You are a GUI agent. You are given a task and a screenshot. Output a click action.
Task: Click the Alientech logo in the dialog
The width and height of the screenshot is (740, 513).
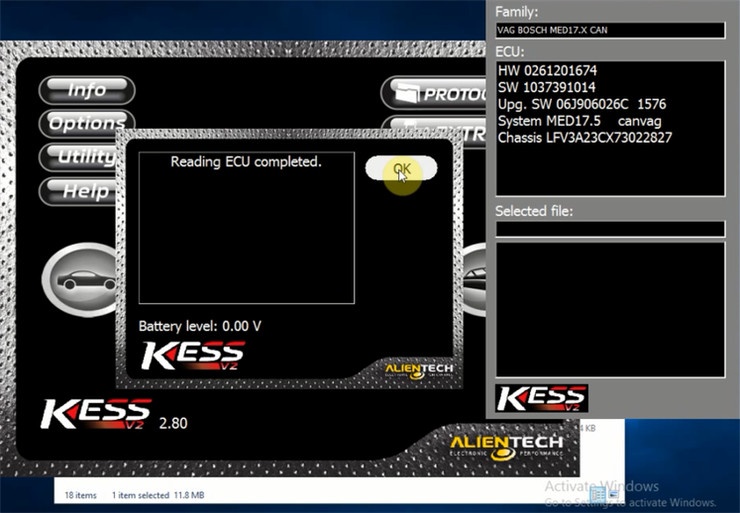tap(418, 371)
